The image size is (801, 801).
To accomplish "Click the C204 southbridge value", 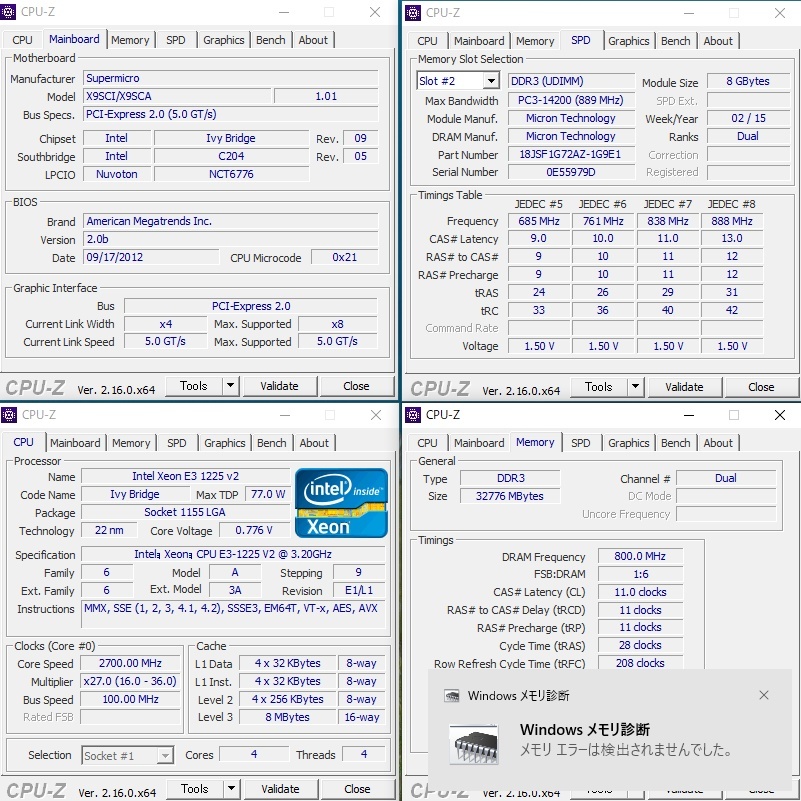I will click(231, 156).
